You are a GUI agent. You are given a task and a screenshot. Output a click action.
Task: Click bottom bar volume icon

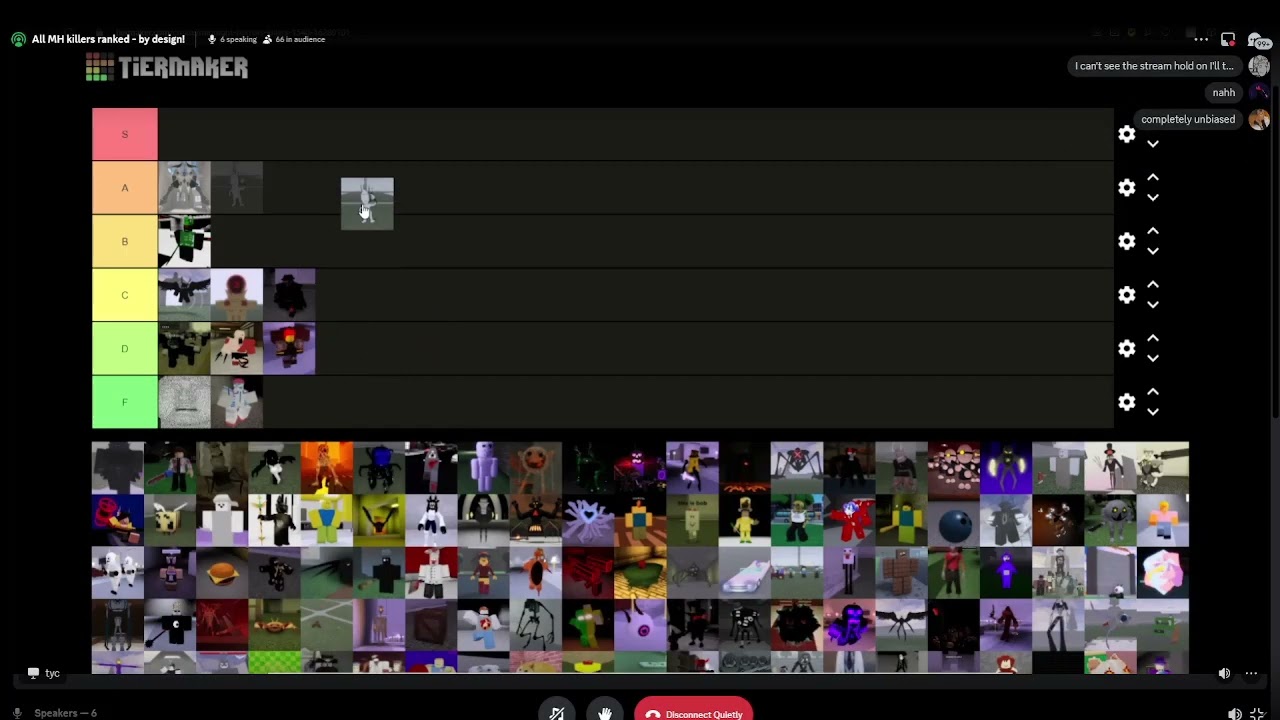(1235, 714)
